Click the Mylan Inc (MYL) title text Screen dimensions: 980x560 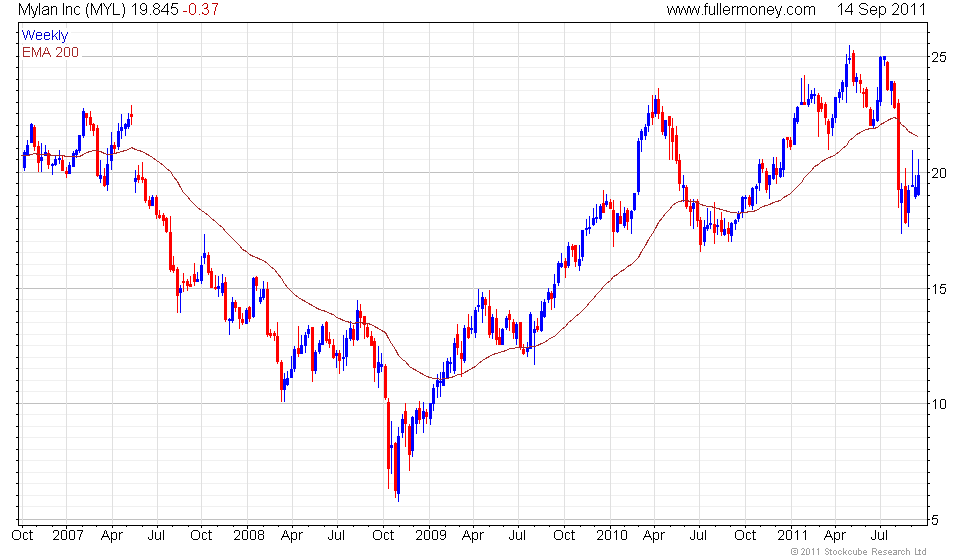pyautogui.click(x=72, y=10)
